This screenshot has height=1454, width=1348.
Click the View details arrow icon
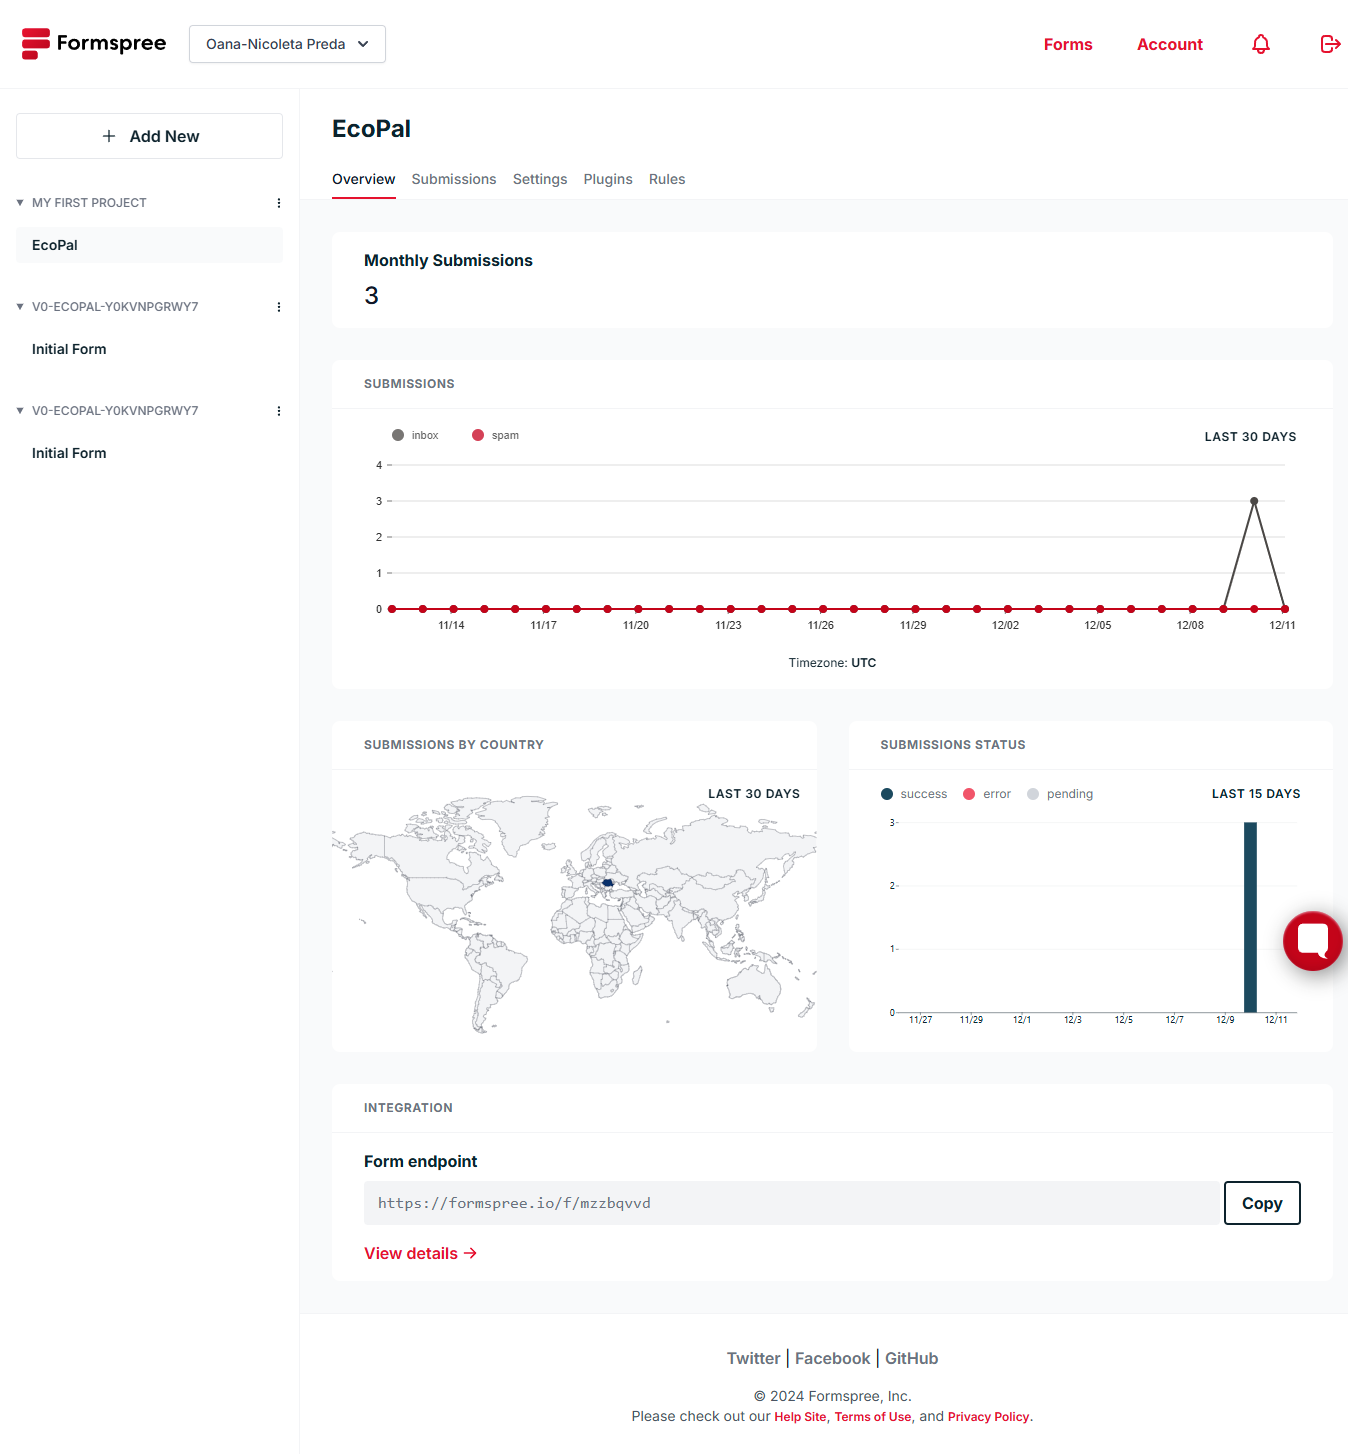click(470, 1253)
